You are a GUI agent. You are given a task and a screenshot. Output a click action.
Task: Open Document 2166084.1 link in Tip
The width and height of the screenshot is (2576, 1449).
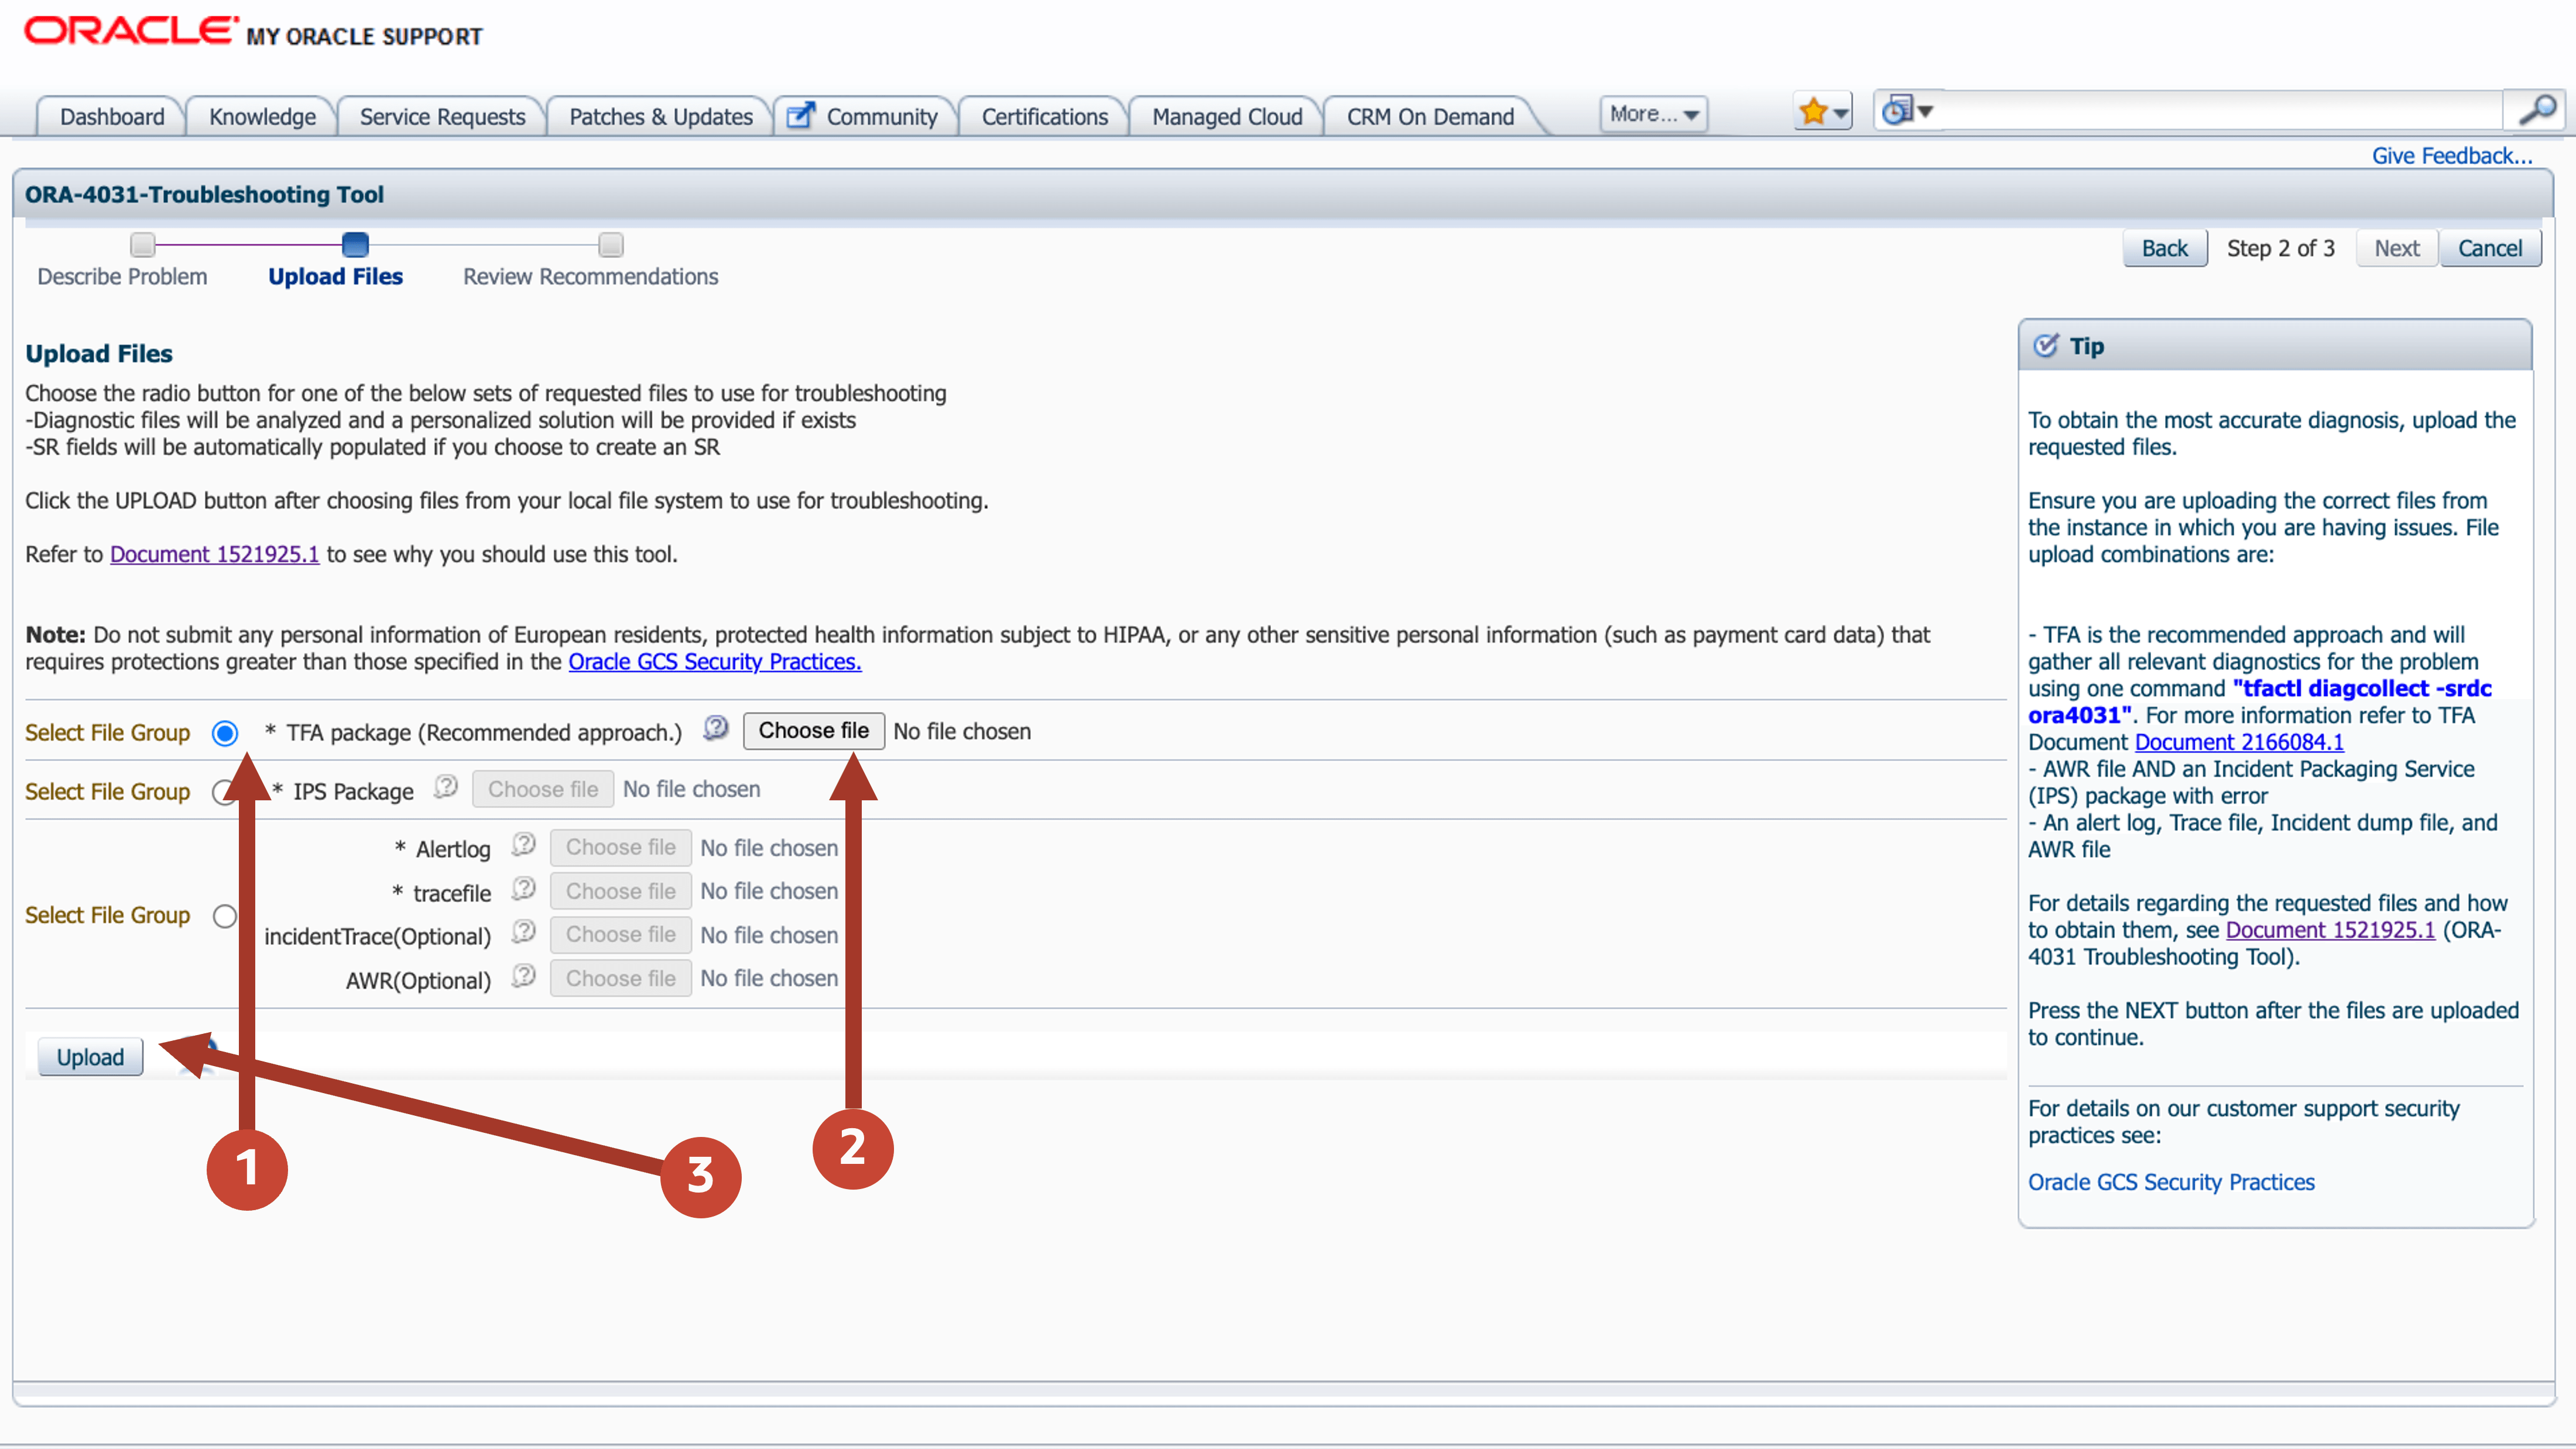(x=2239, y=742)
